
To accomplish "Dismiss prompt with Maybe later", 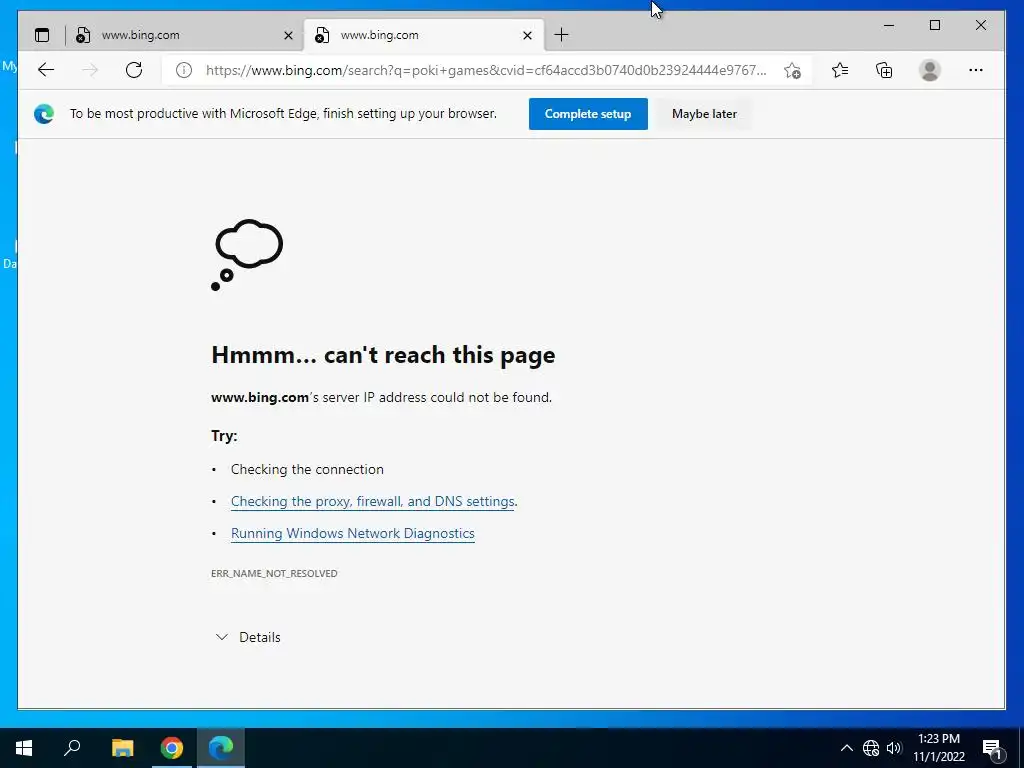I will pos(704,114).
